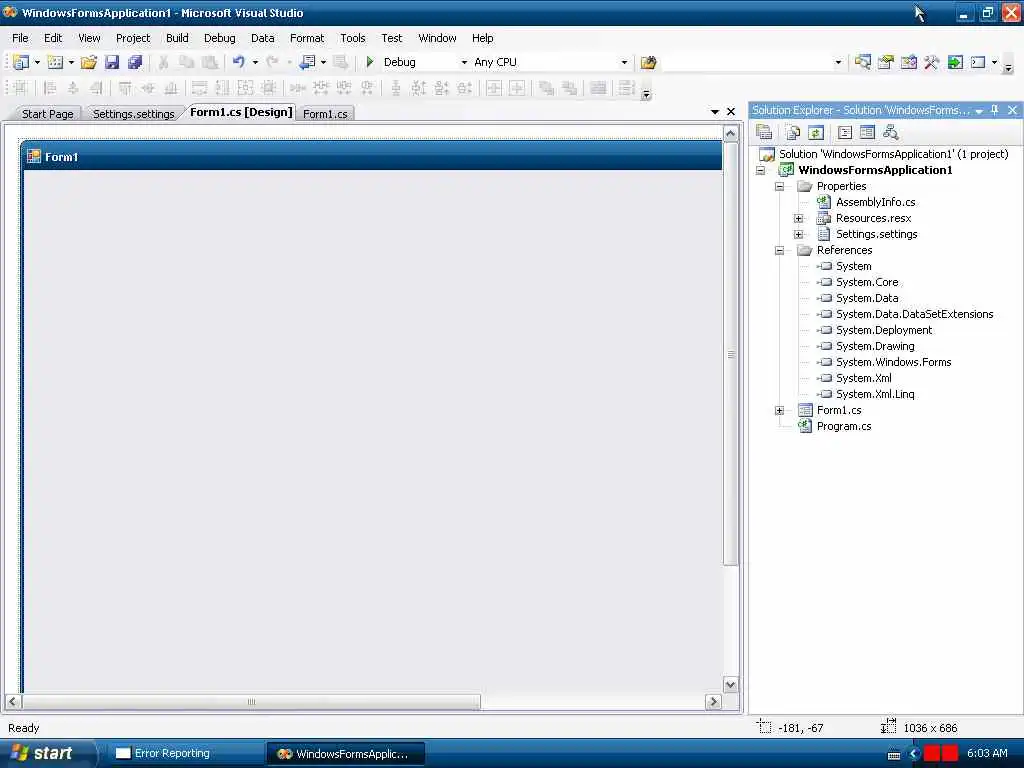Image resolution: width=1024 pixels, height=768 pixels.
Task: Open the Object Browser toolbar icon
Action: coord(908,62)
